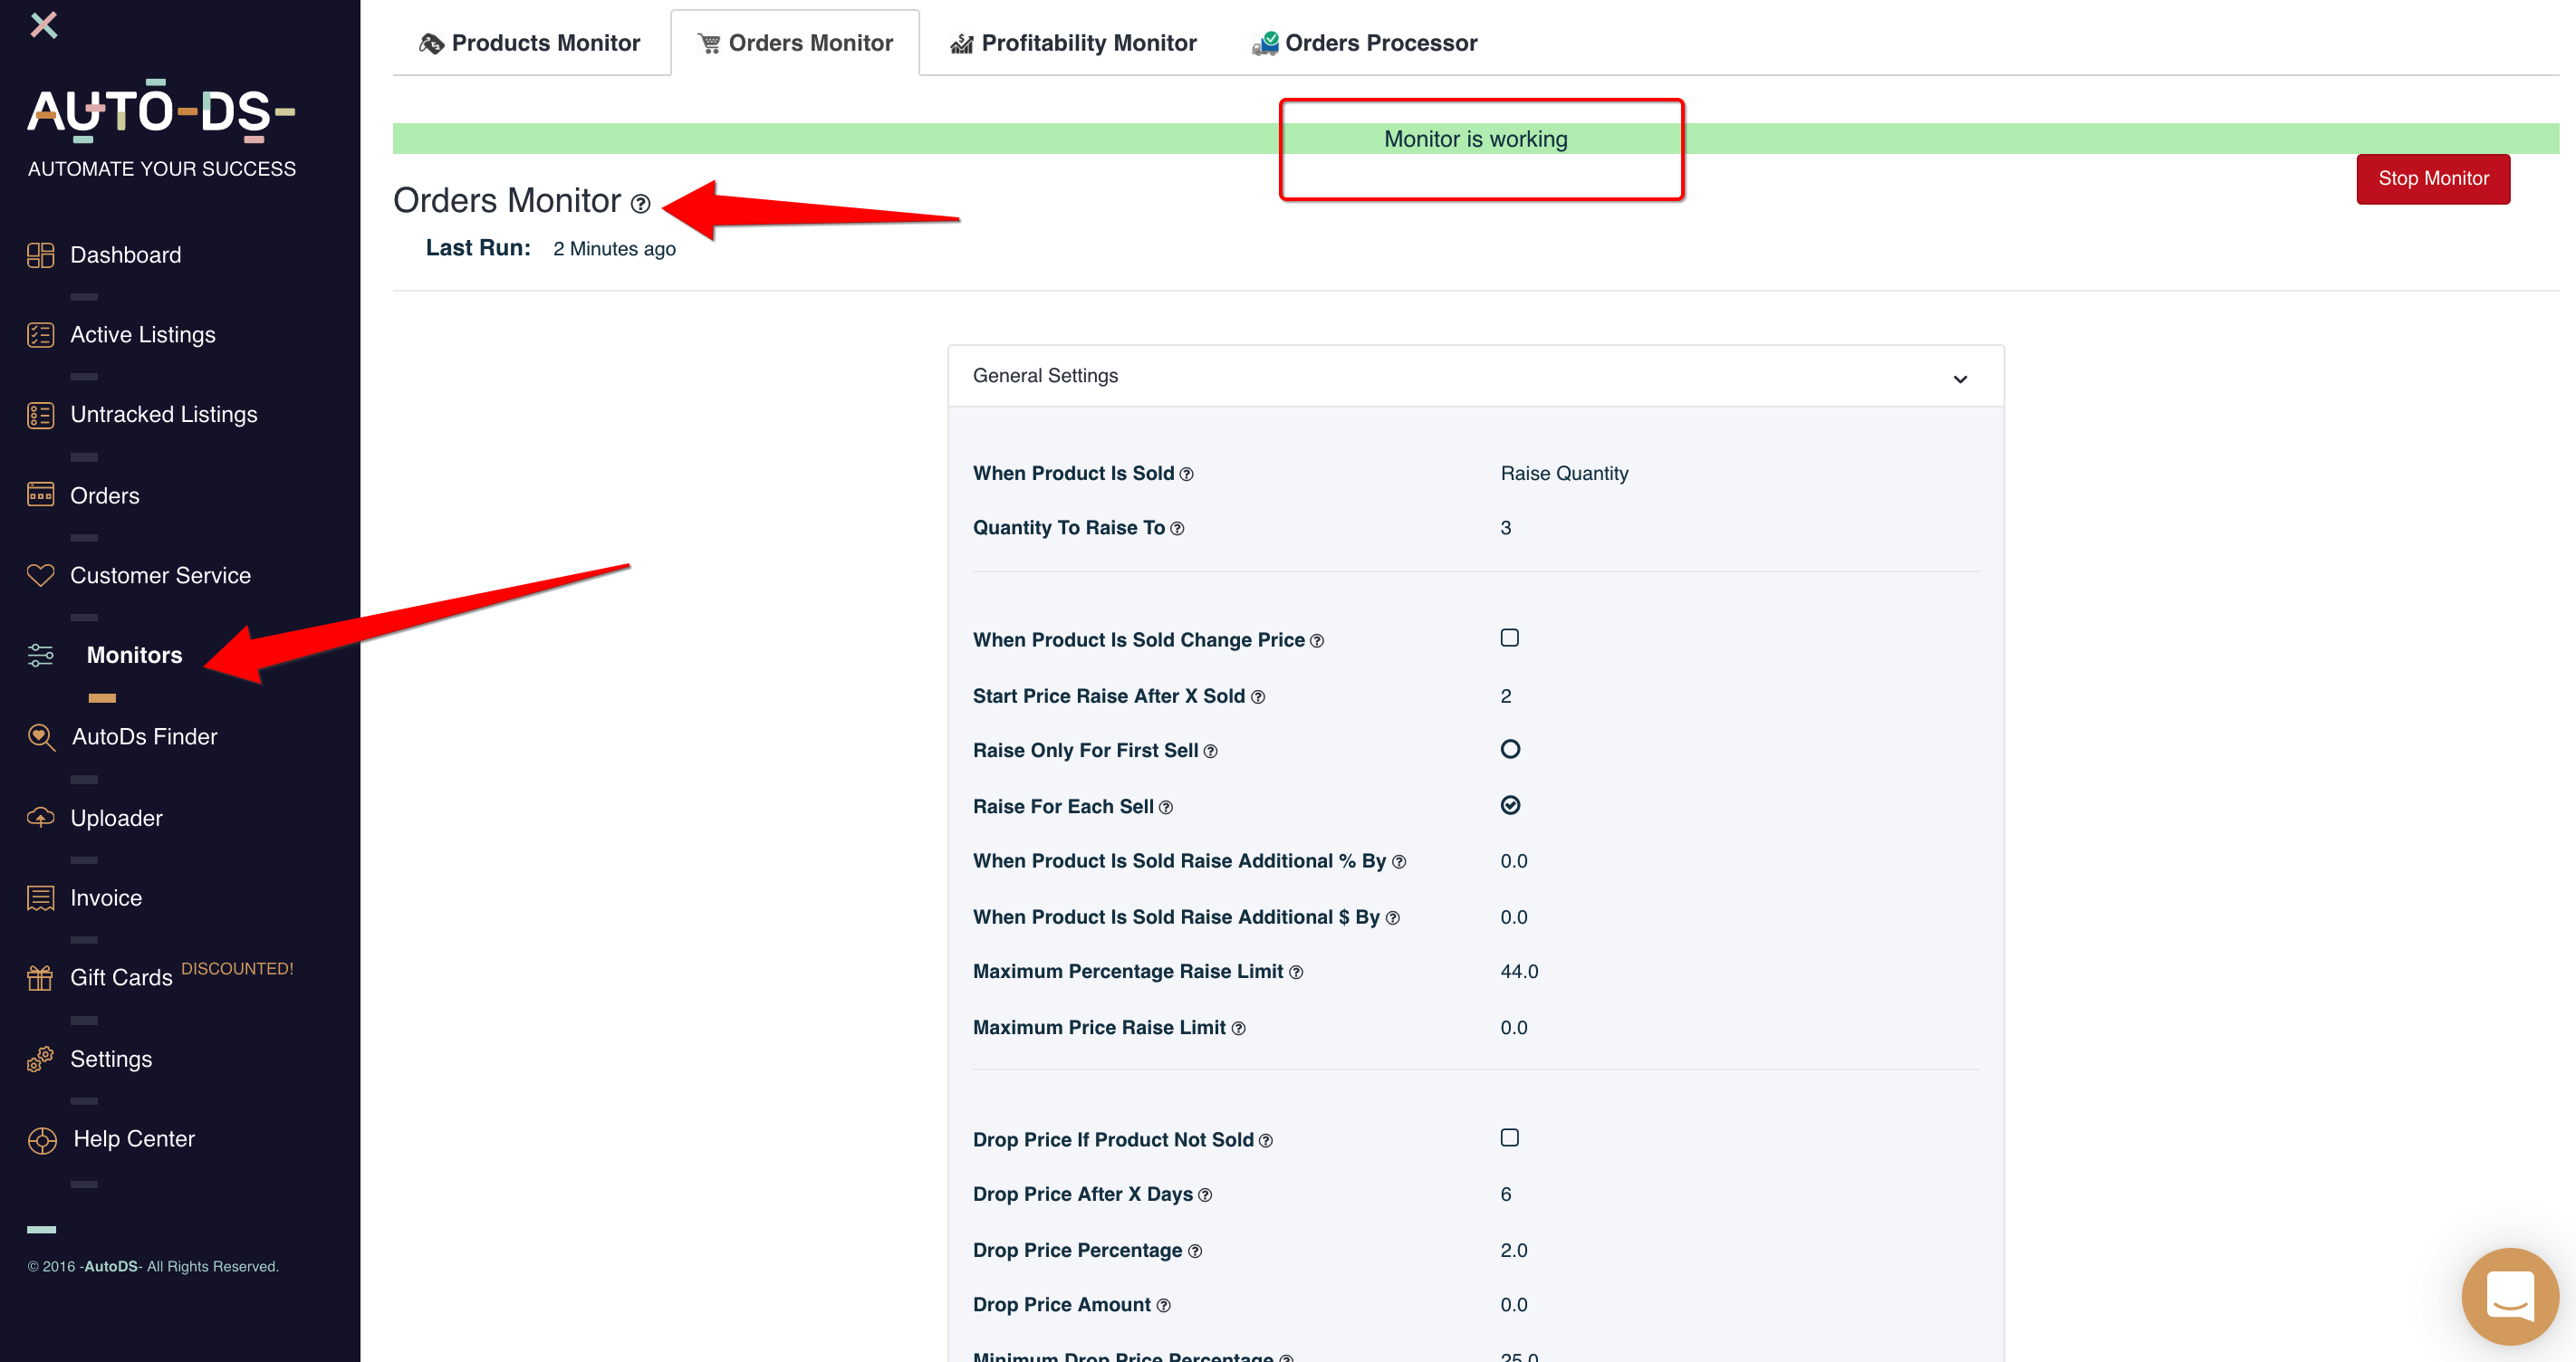Click the Stop Monitor button
The height and width of the screenshot is (1362, 2576).
point(2433,179)
